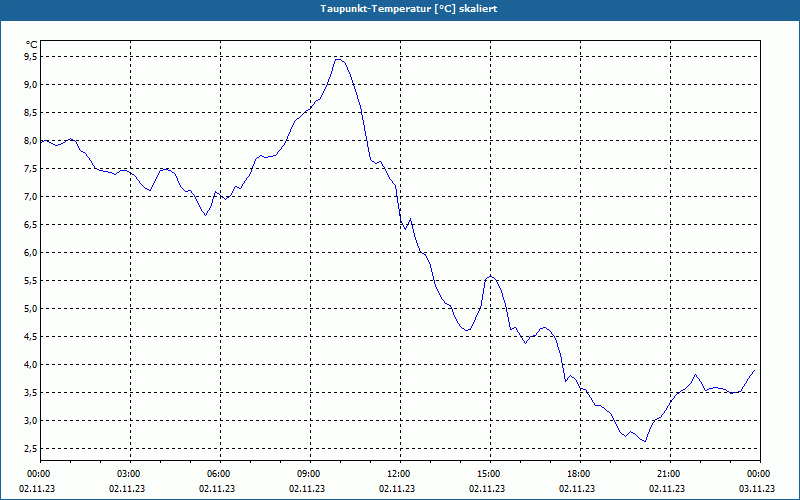Click the 3,5 y-axis label

(31, 393)
